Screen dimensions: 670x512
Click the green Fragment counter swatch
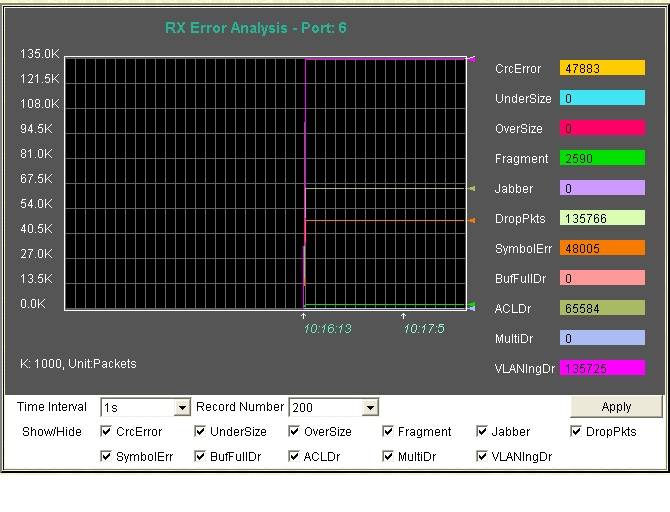(x=602, y=158)
